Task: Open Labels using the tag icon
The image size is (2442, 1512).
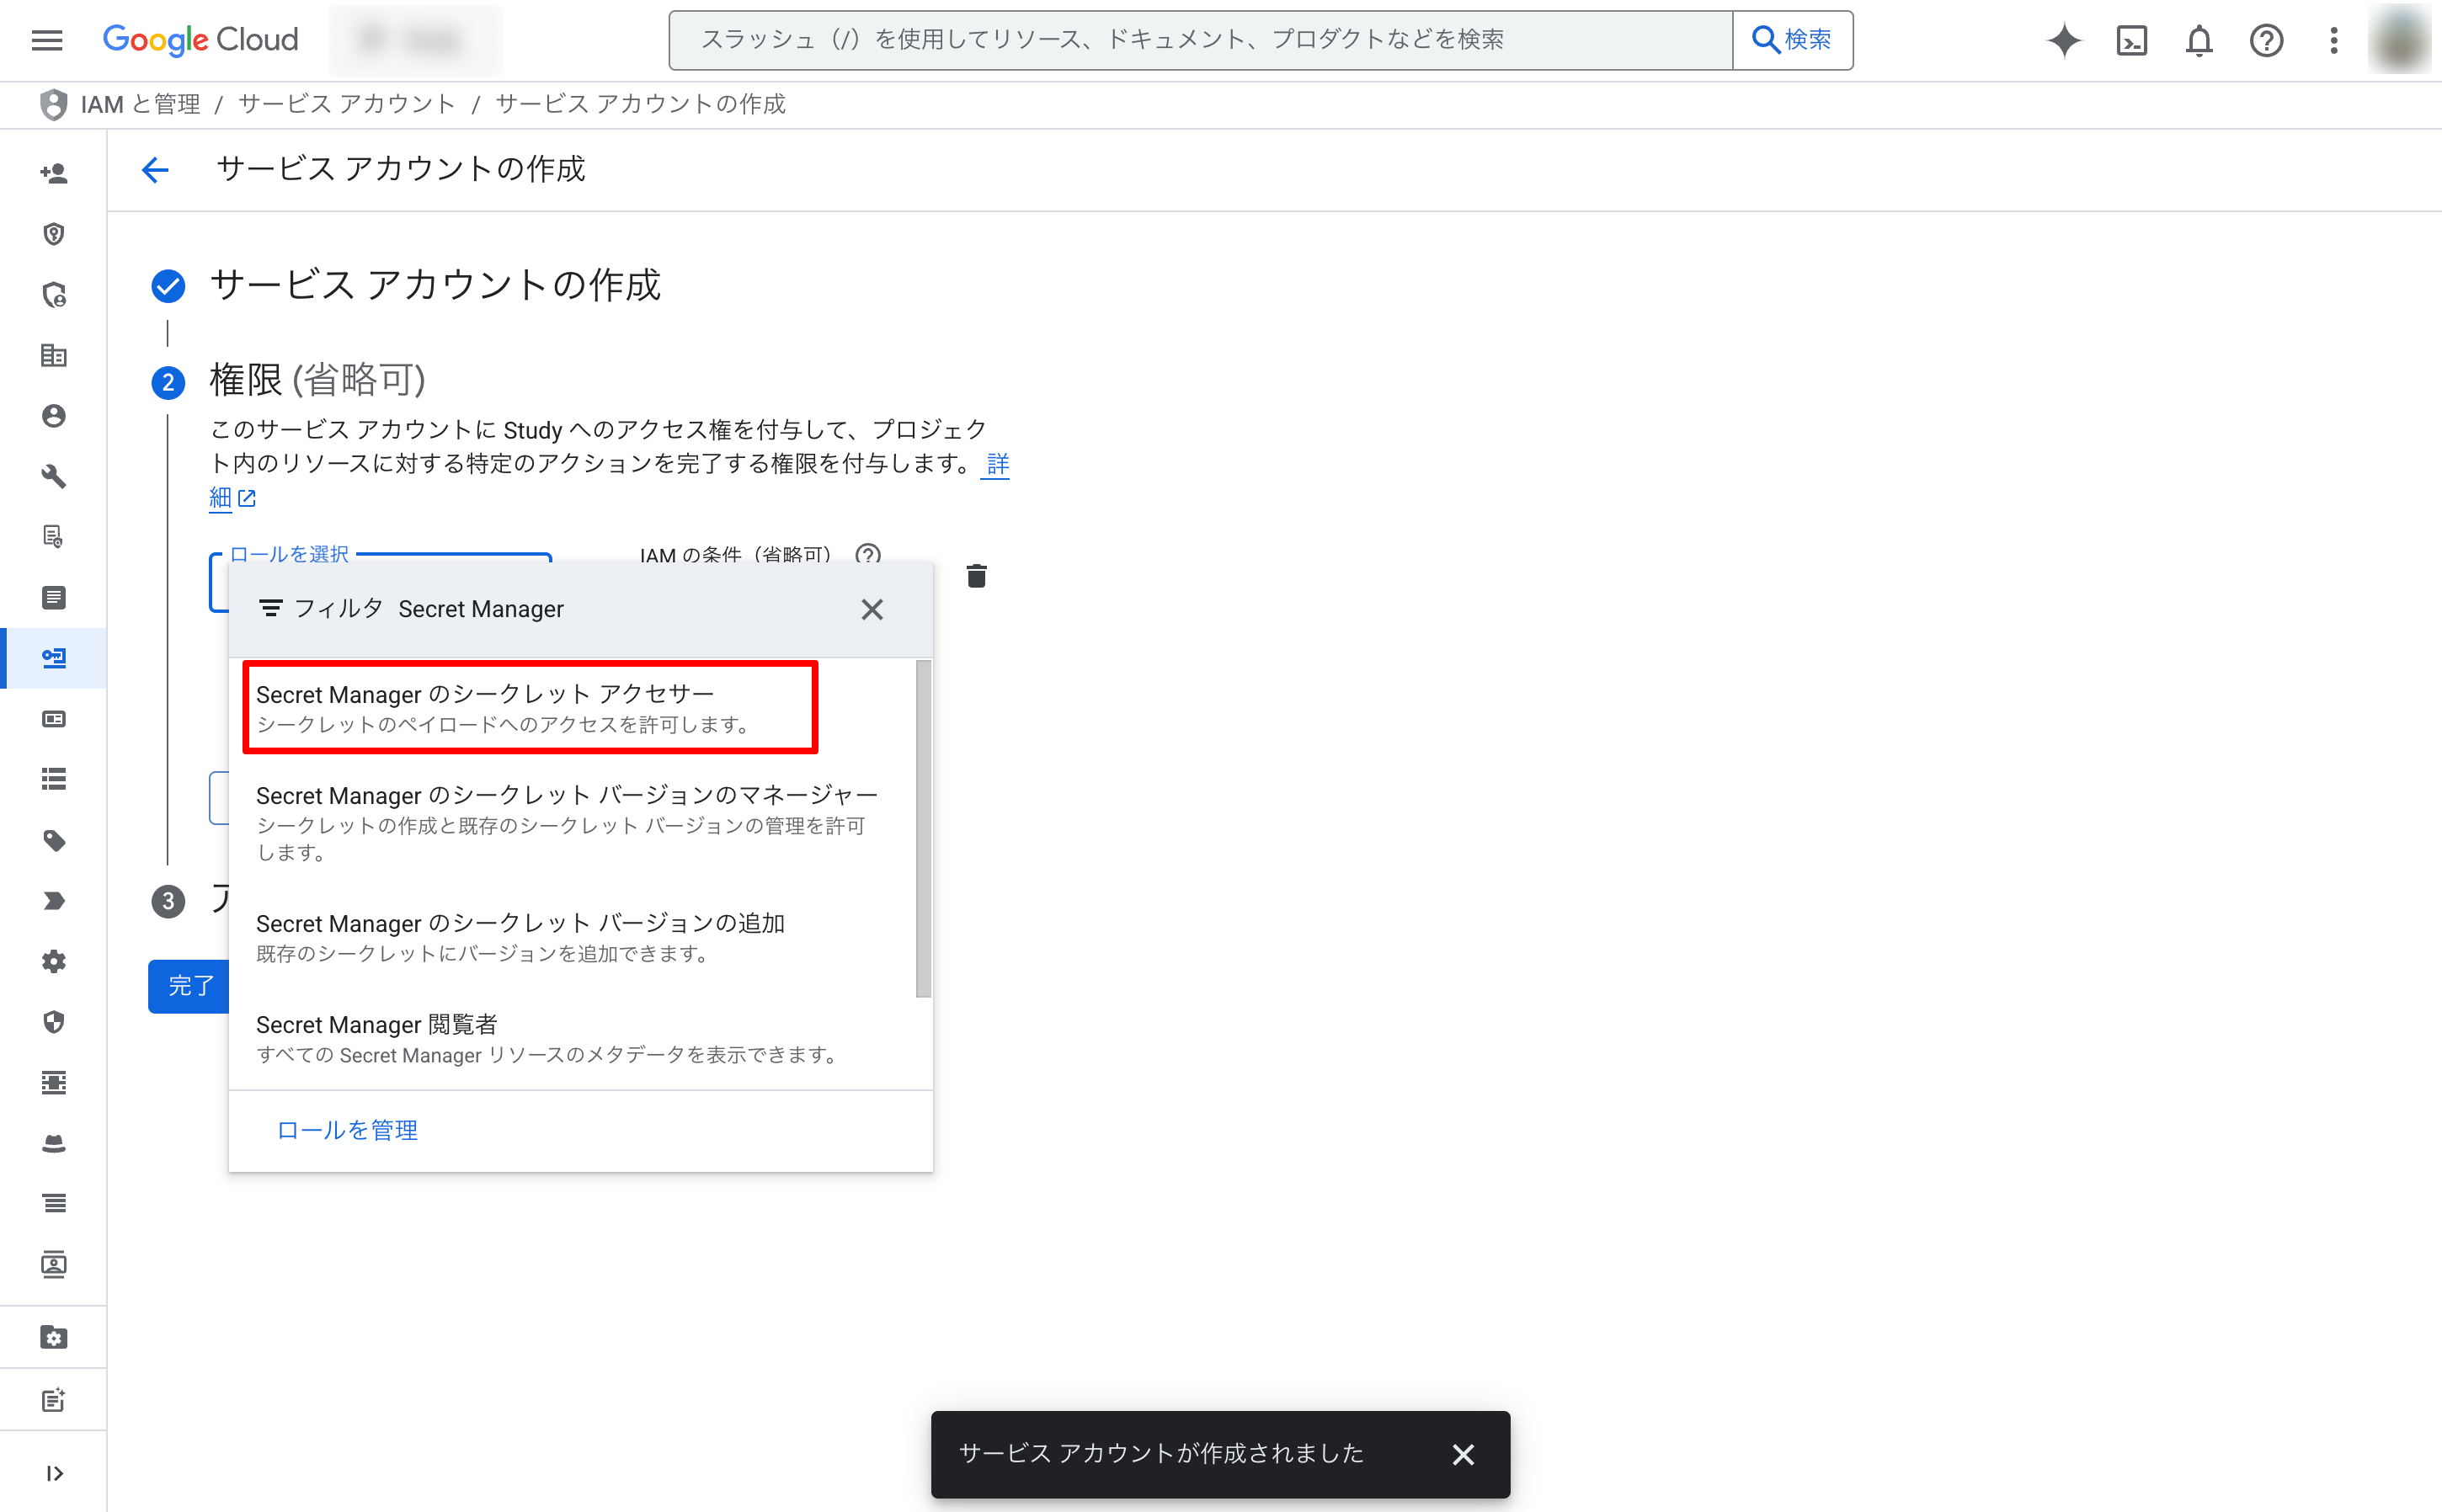Action: 53,841
